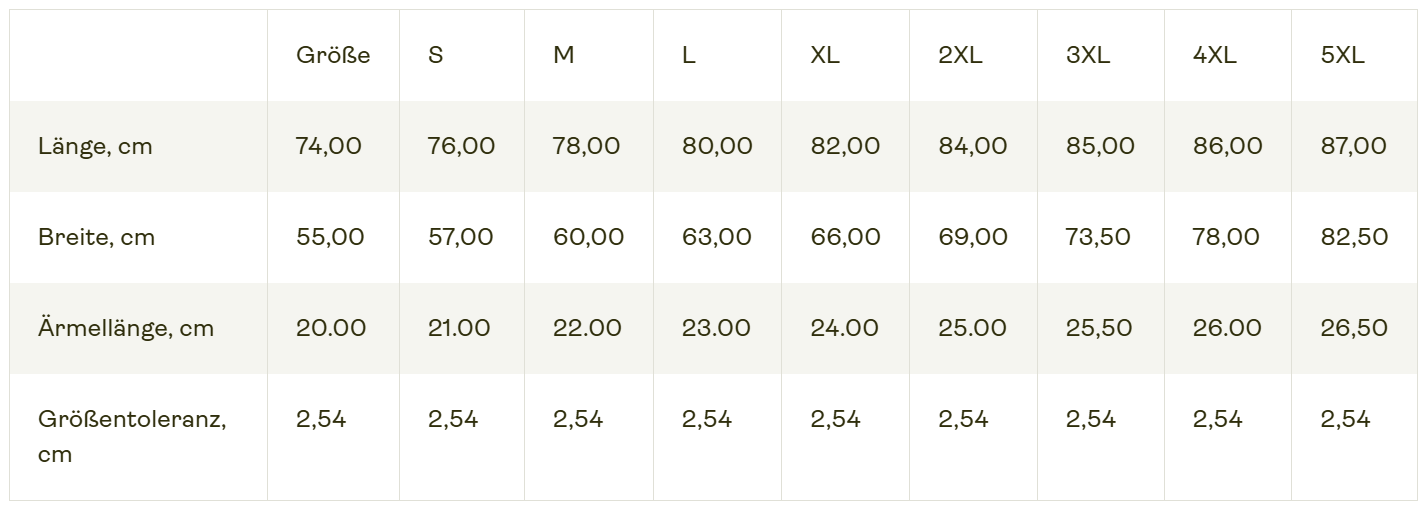Click the 63,00 width value
This screenshot has width=1426, height=507.
[x=716, y=237]
